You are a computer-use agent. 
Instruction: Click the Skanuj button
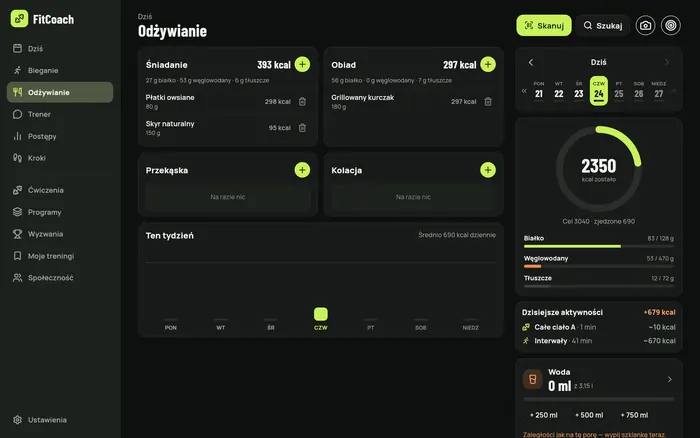pyautogui.click(x=544, y=25)
